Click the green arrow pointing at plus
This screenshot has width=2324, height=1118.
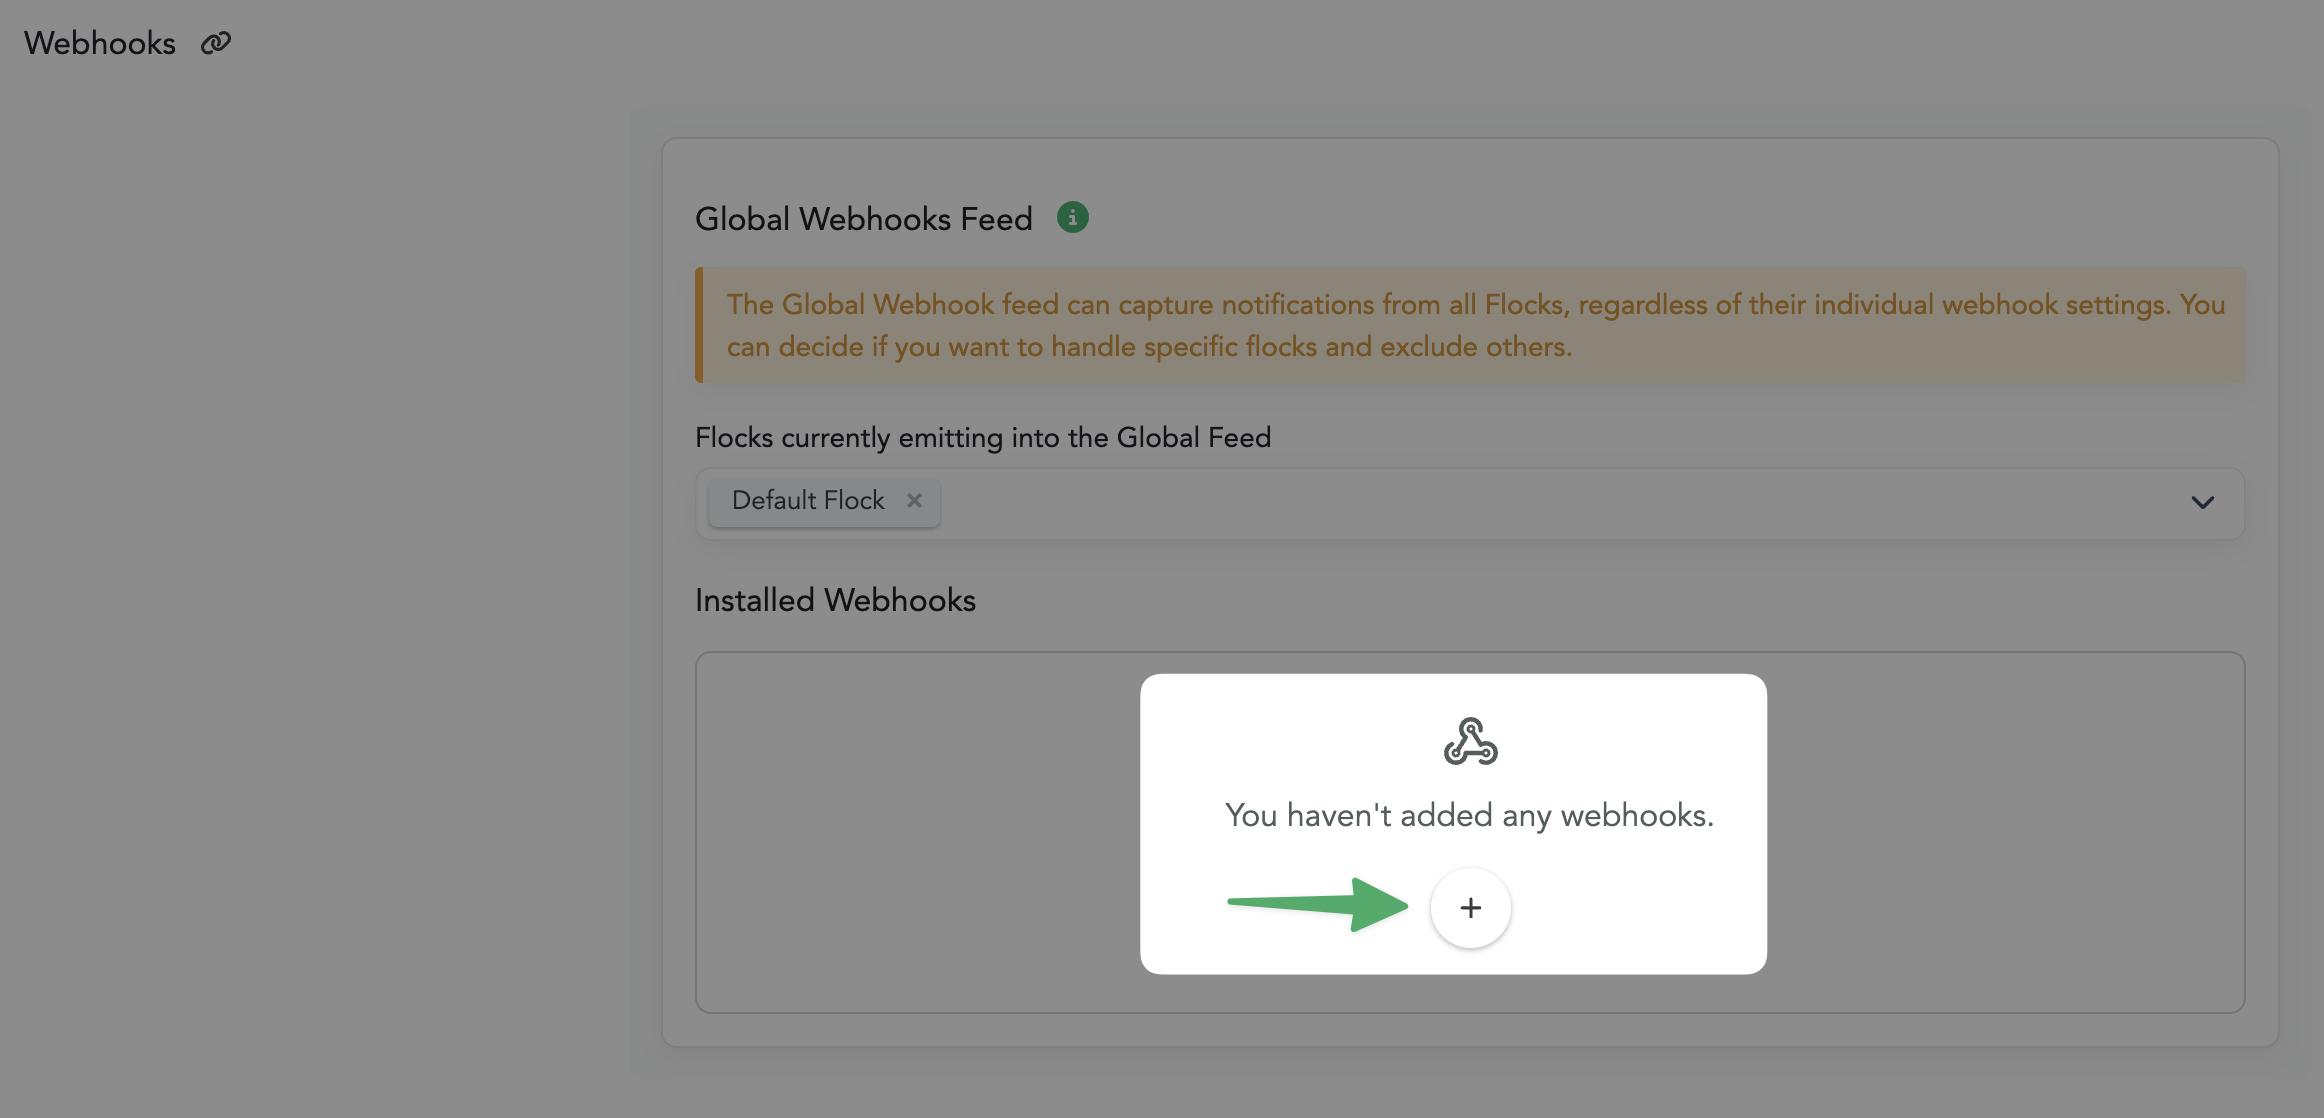1318,904
